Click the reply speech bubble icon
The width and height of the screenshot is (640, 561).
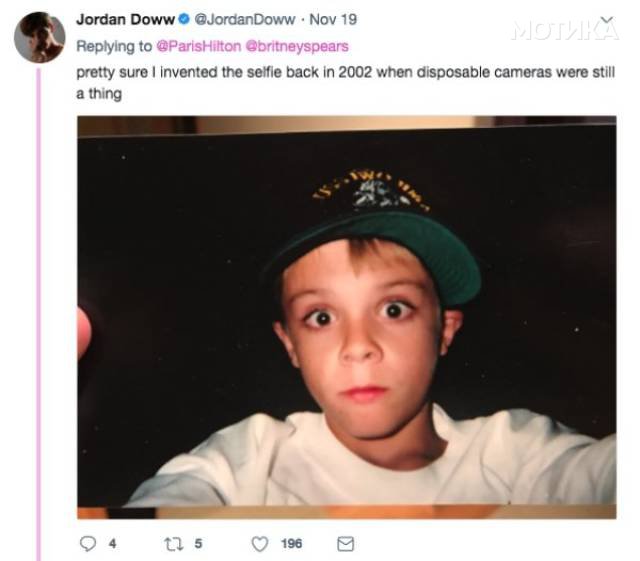[x=88, y=543]
